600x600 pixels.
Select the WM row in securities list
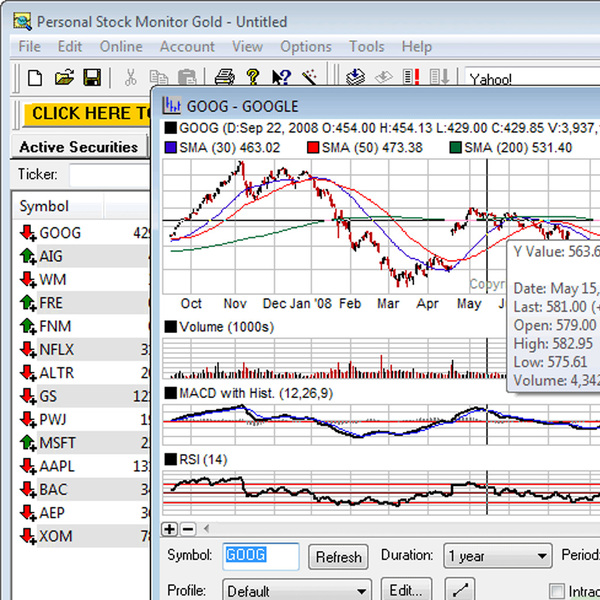click(x=81, y=279)
